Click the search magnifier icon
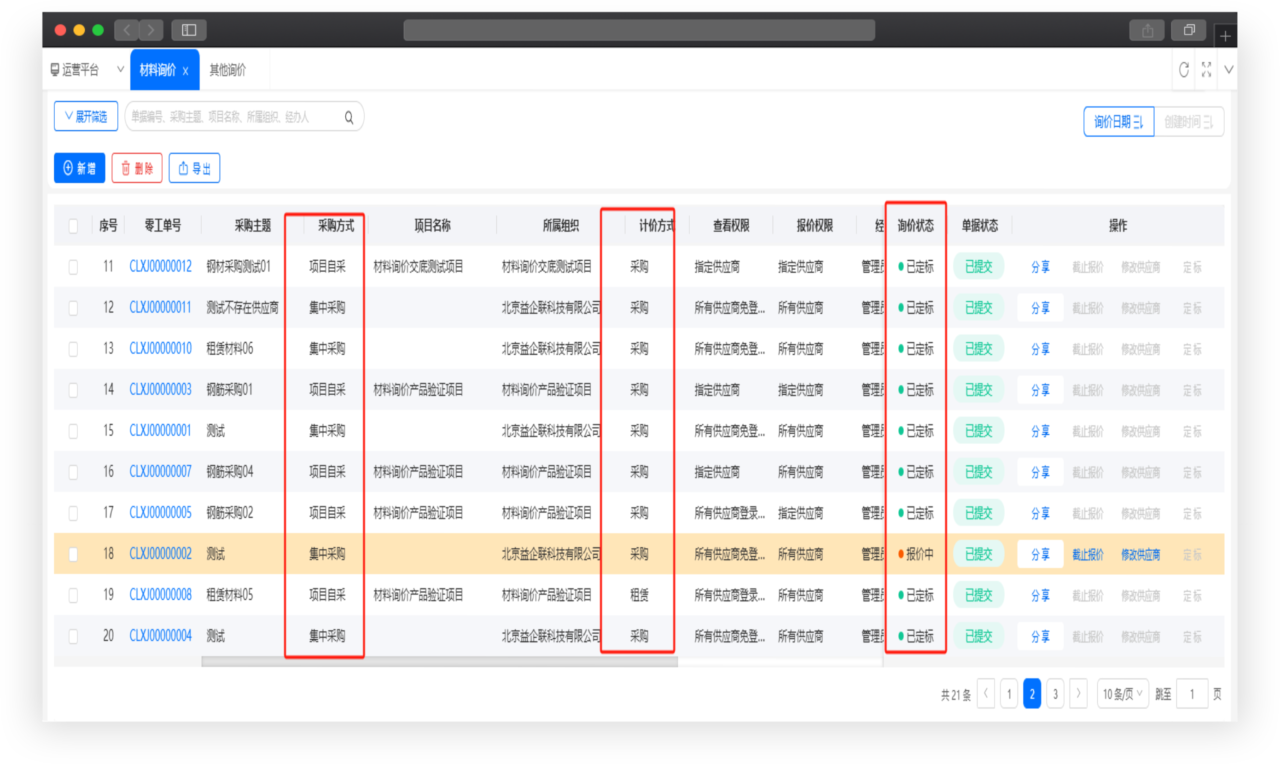The image size is (1280, 764). (349, 117)
